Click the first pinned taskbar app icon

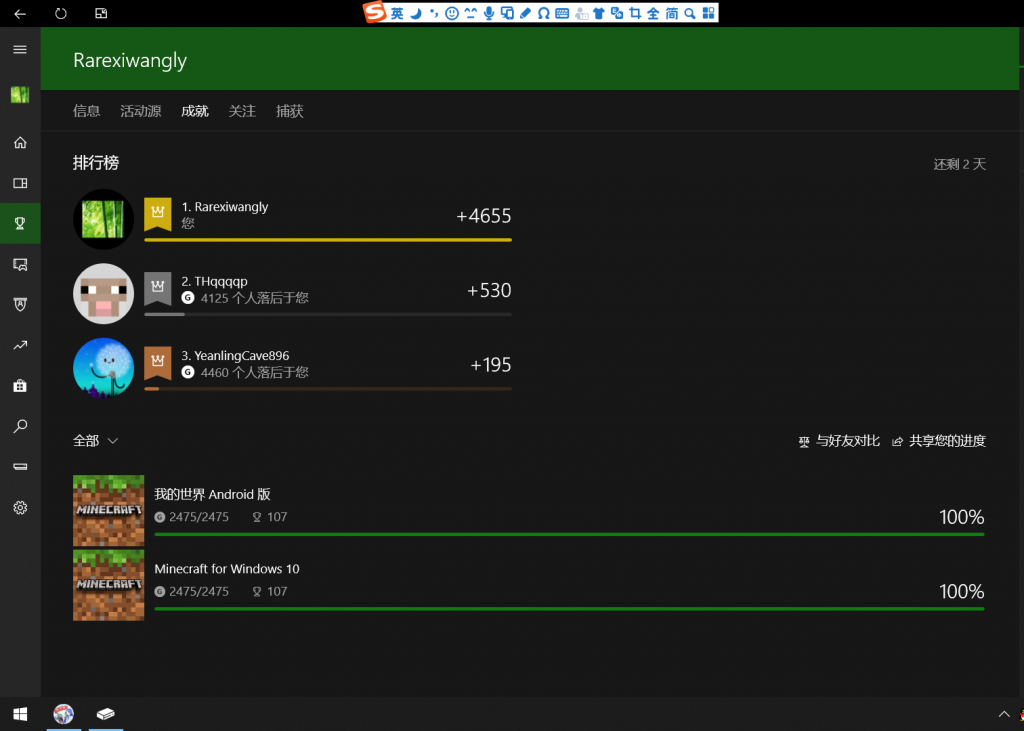click(x=63, y=714)
